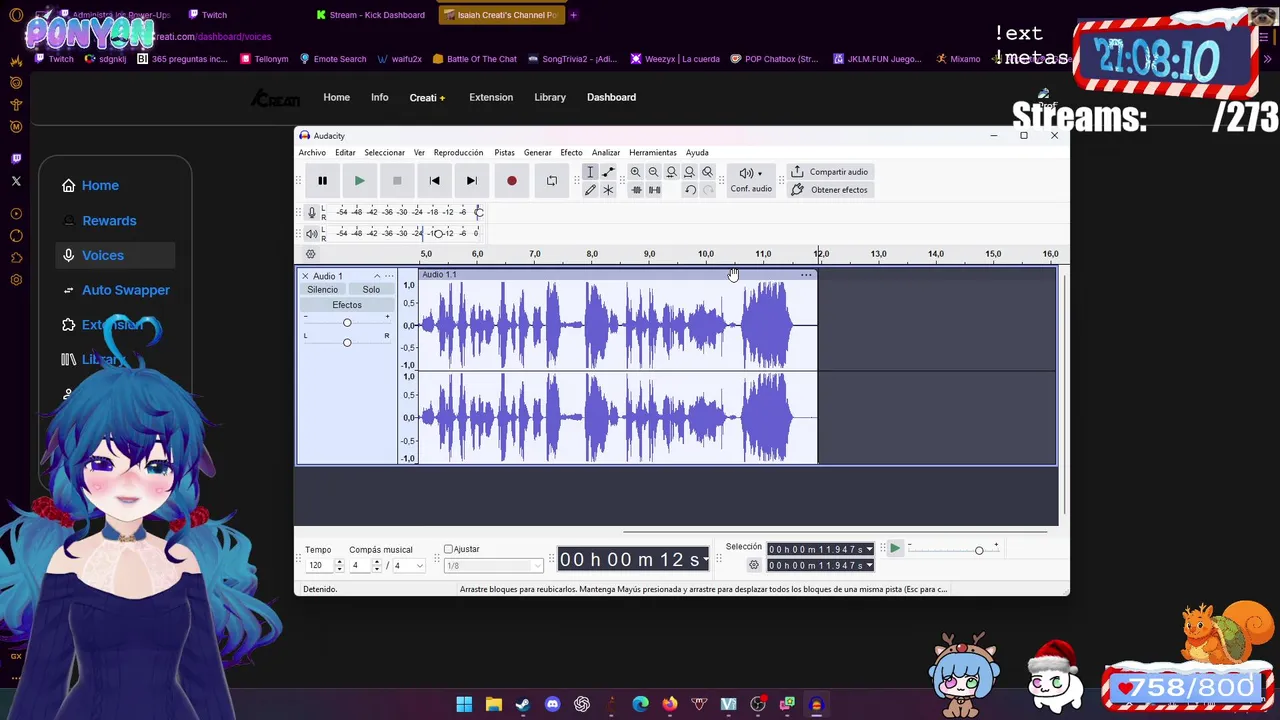The height and width of the screenshot is (720, 1280).
Task: Click the Play-at-speed green button
Action: (x=895, y=549)
